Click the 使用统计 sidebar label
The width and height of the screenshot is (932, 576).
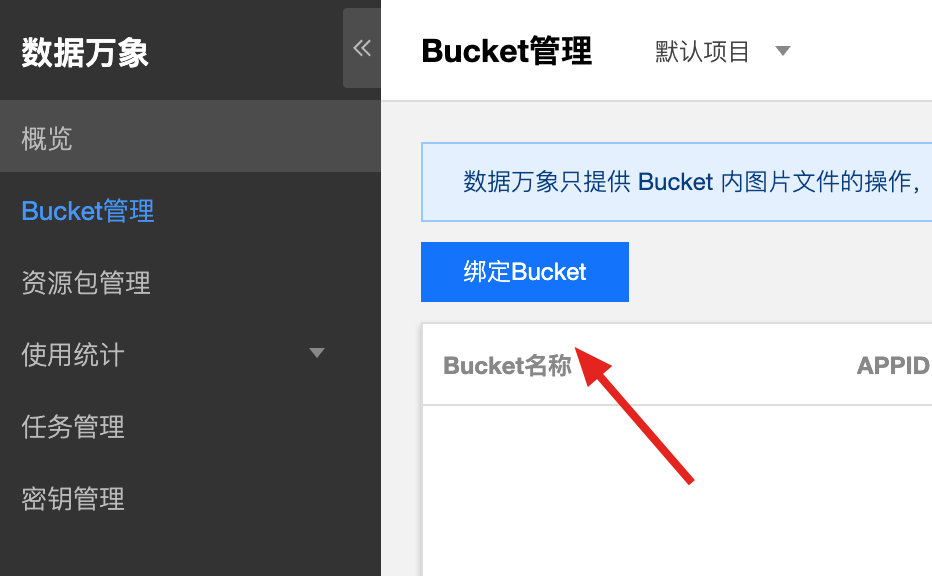[73, 355]
